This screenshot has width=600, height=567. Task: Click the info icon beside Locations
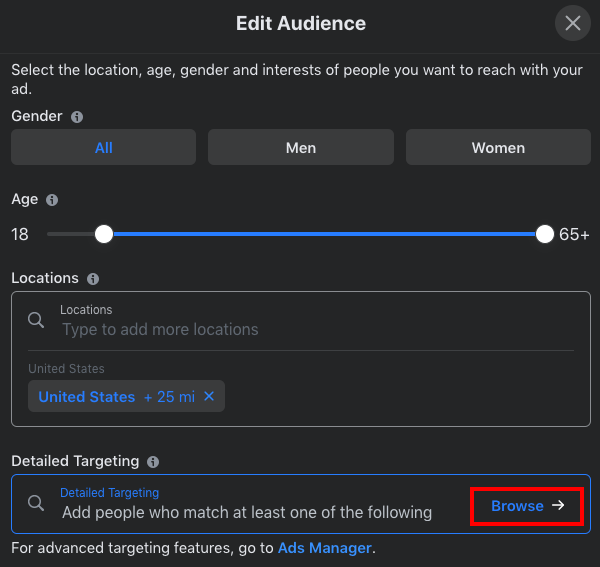point(93,279)
